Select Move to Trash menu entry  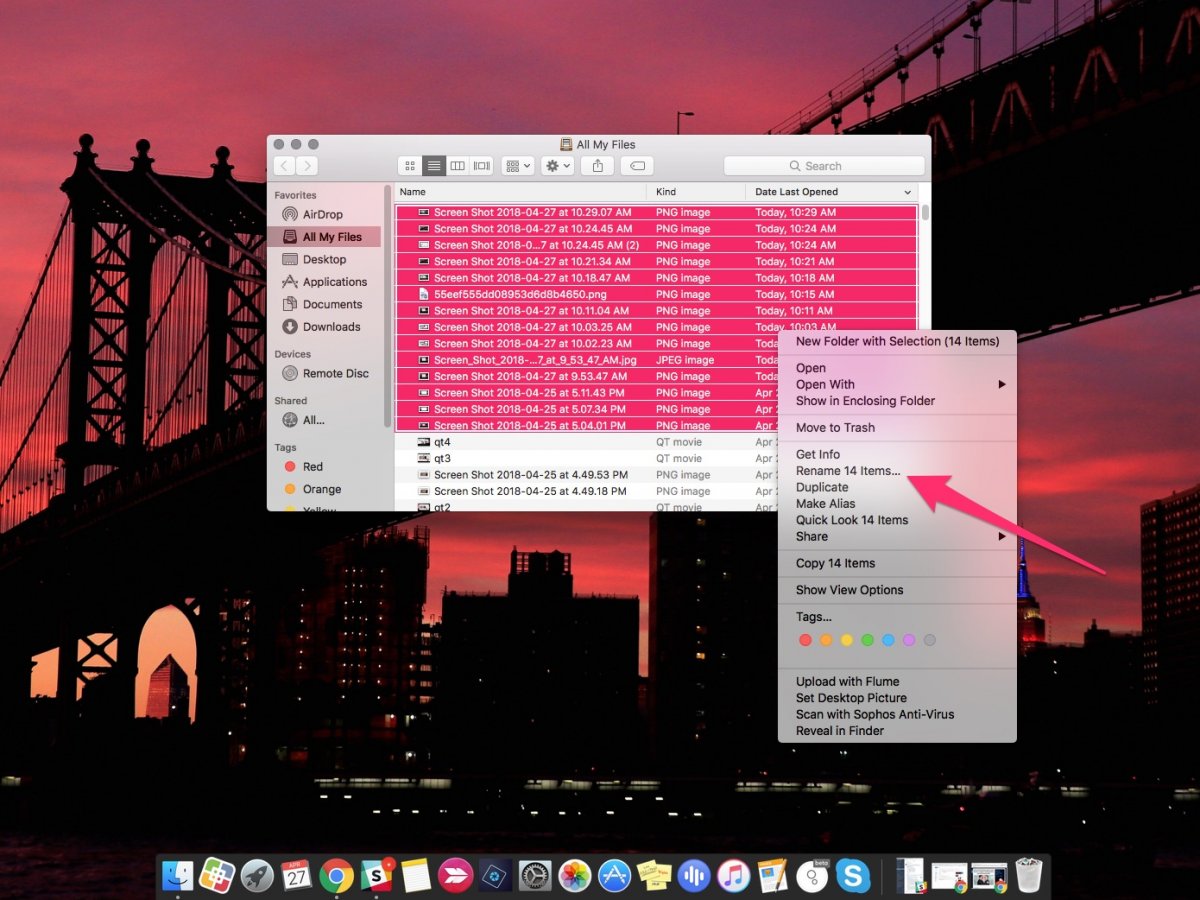point(835,427)
